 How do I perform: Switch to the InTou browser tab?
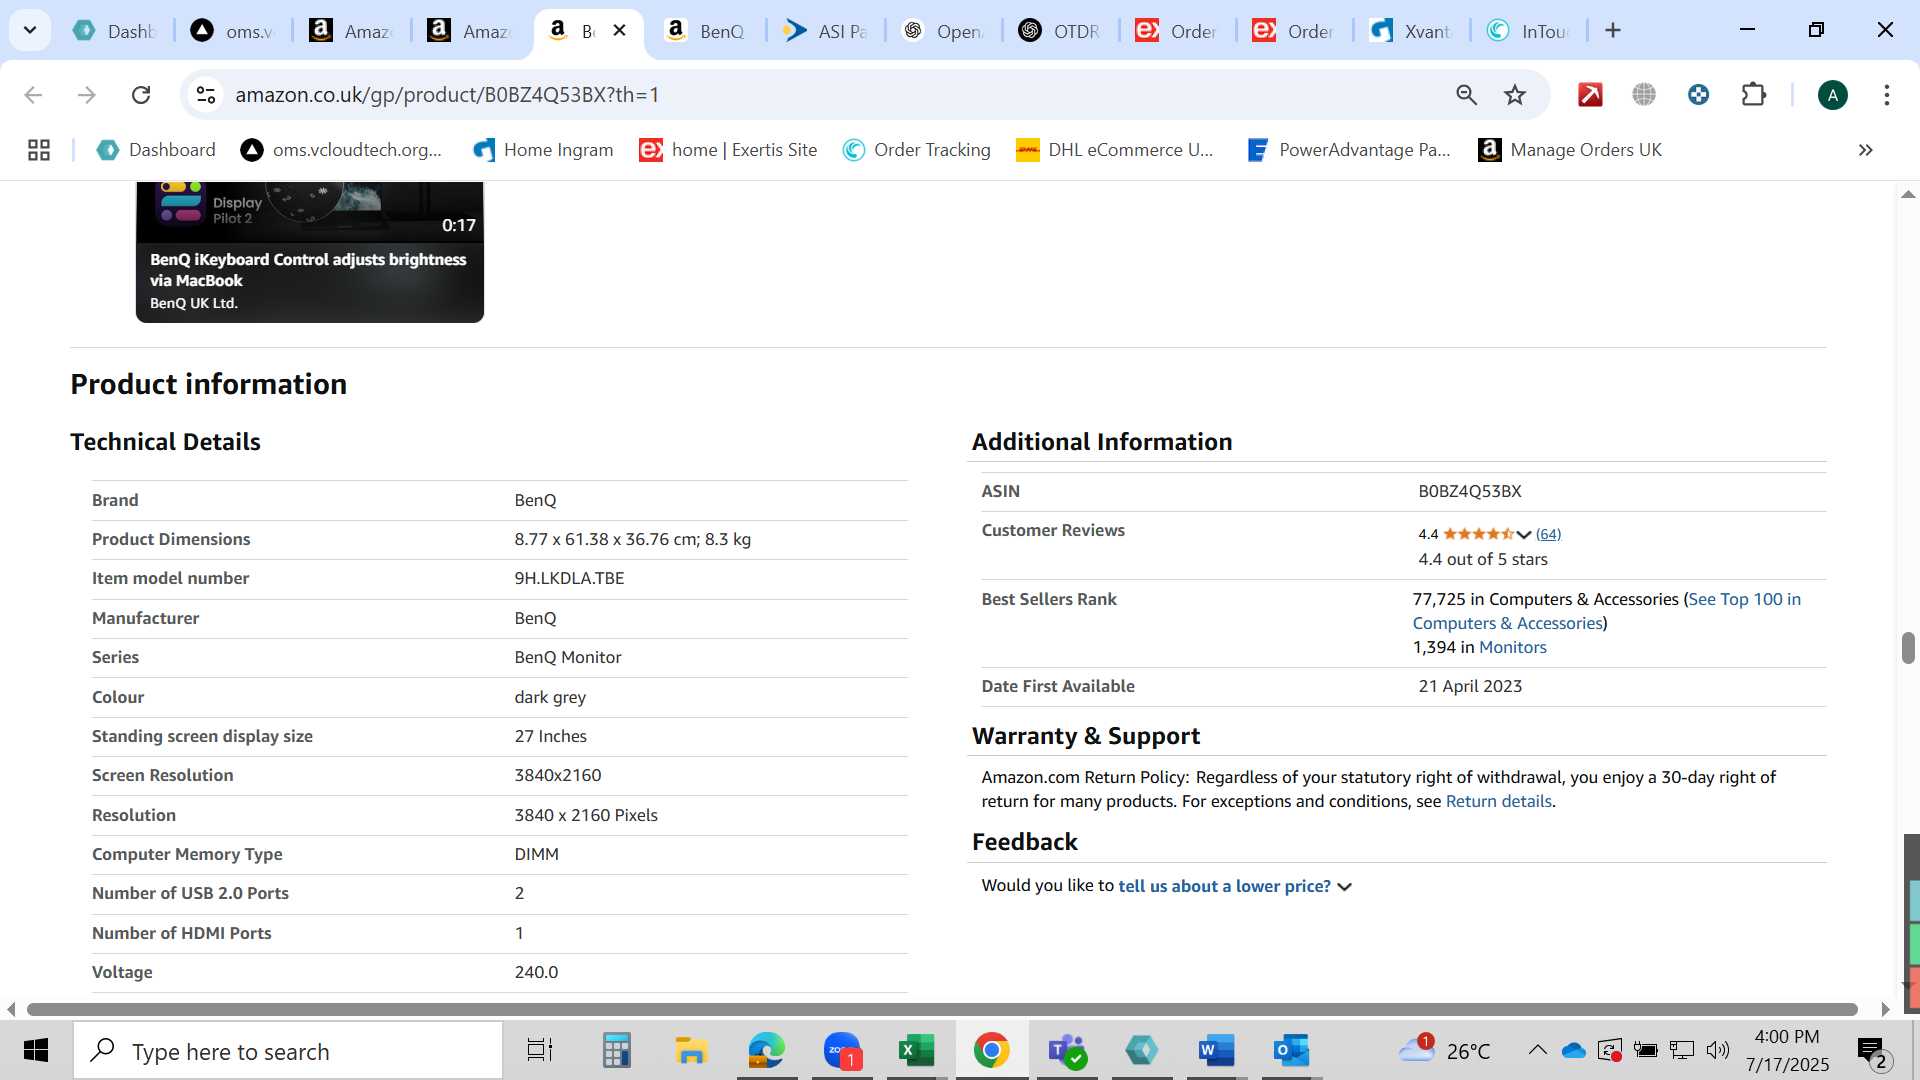pos(1528,31)
